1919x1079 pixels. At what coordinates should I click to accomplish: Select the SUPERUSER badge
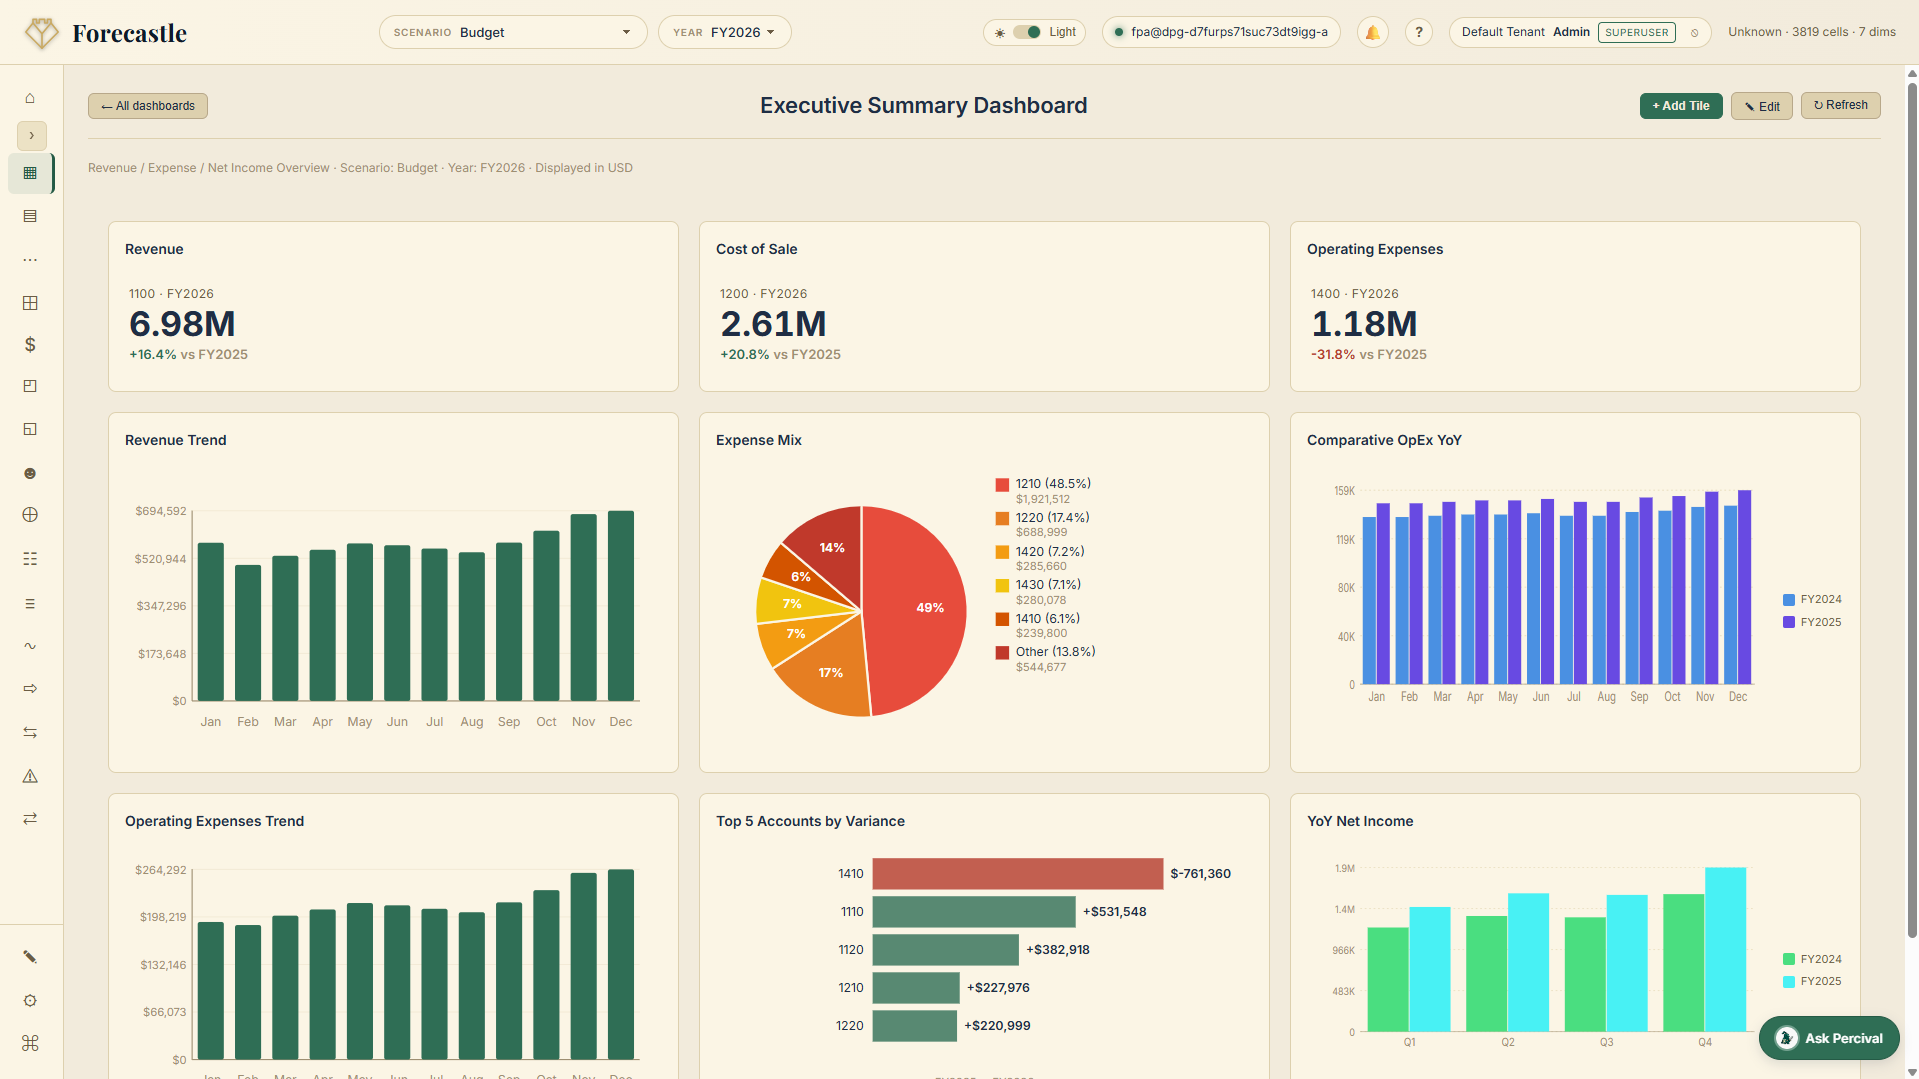pyautogui.click(x=1636, y=31)
